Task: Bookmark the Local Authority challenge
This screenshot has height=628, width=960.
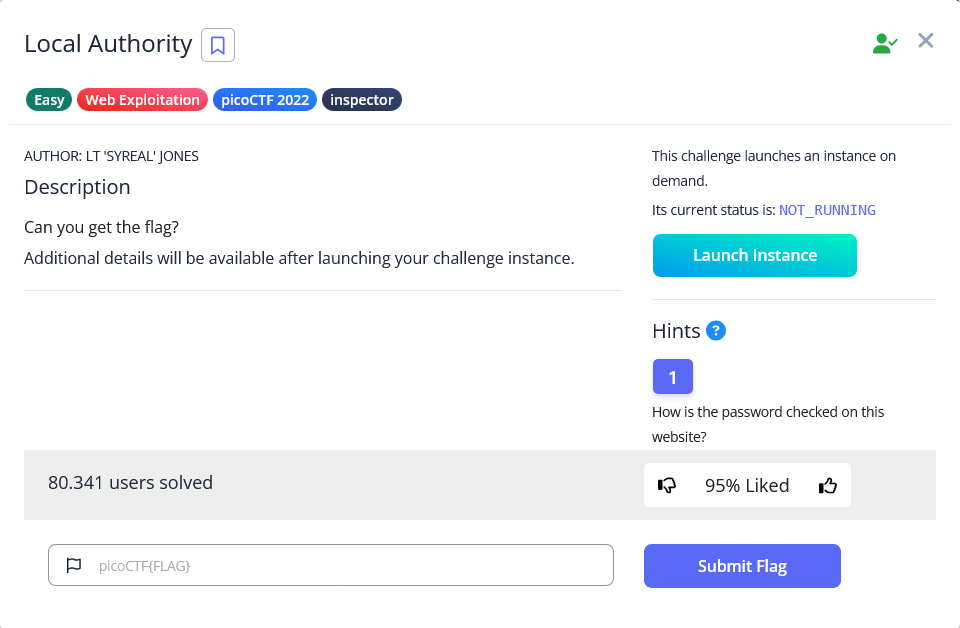Action: coord(218,45)
